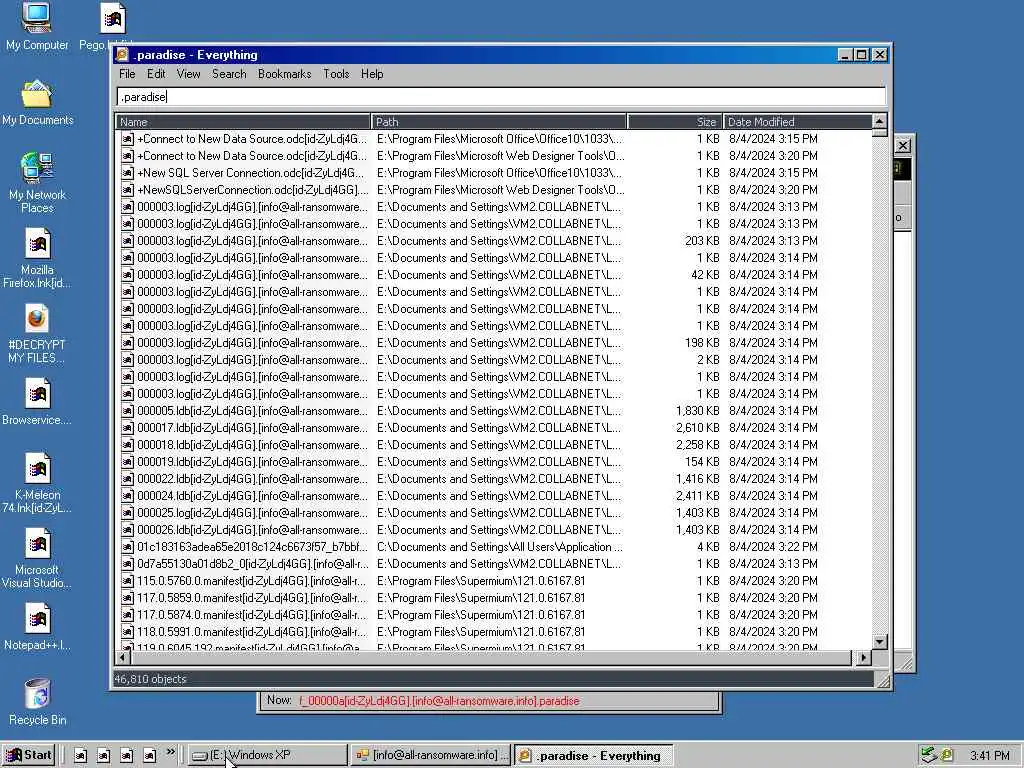Open My Documents desktop folder
The image size is (1024, 768).
tap(37, 103)
